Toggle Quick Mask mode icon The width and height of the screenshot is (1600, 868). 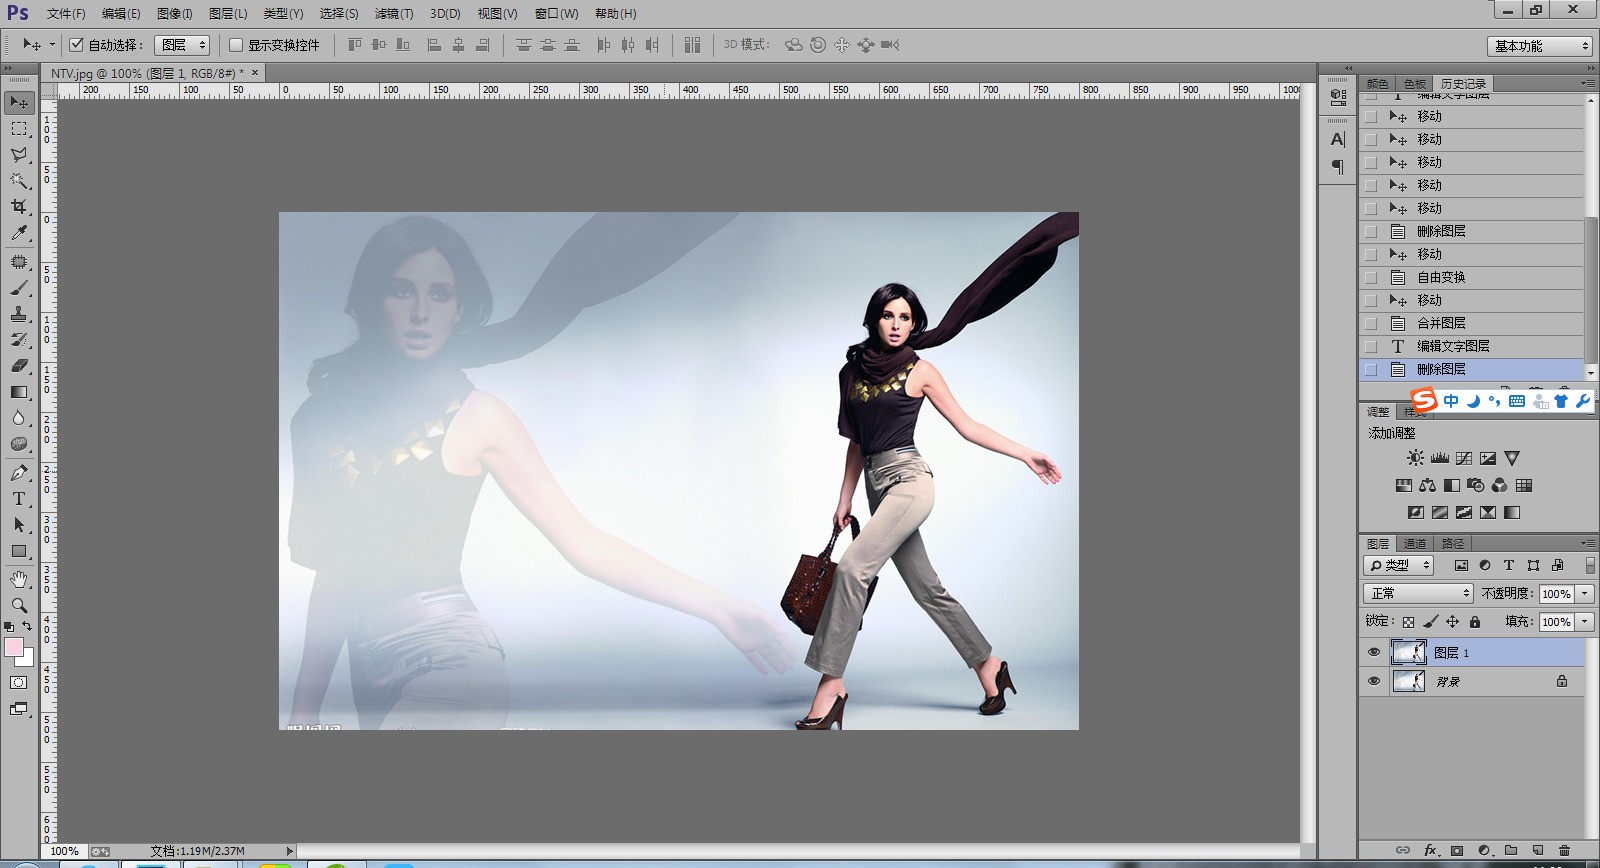click(x=19, y=682)
